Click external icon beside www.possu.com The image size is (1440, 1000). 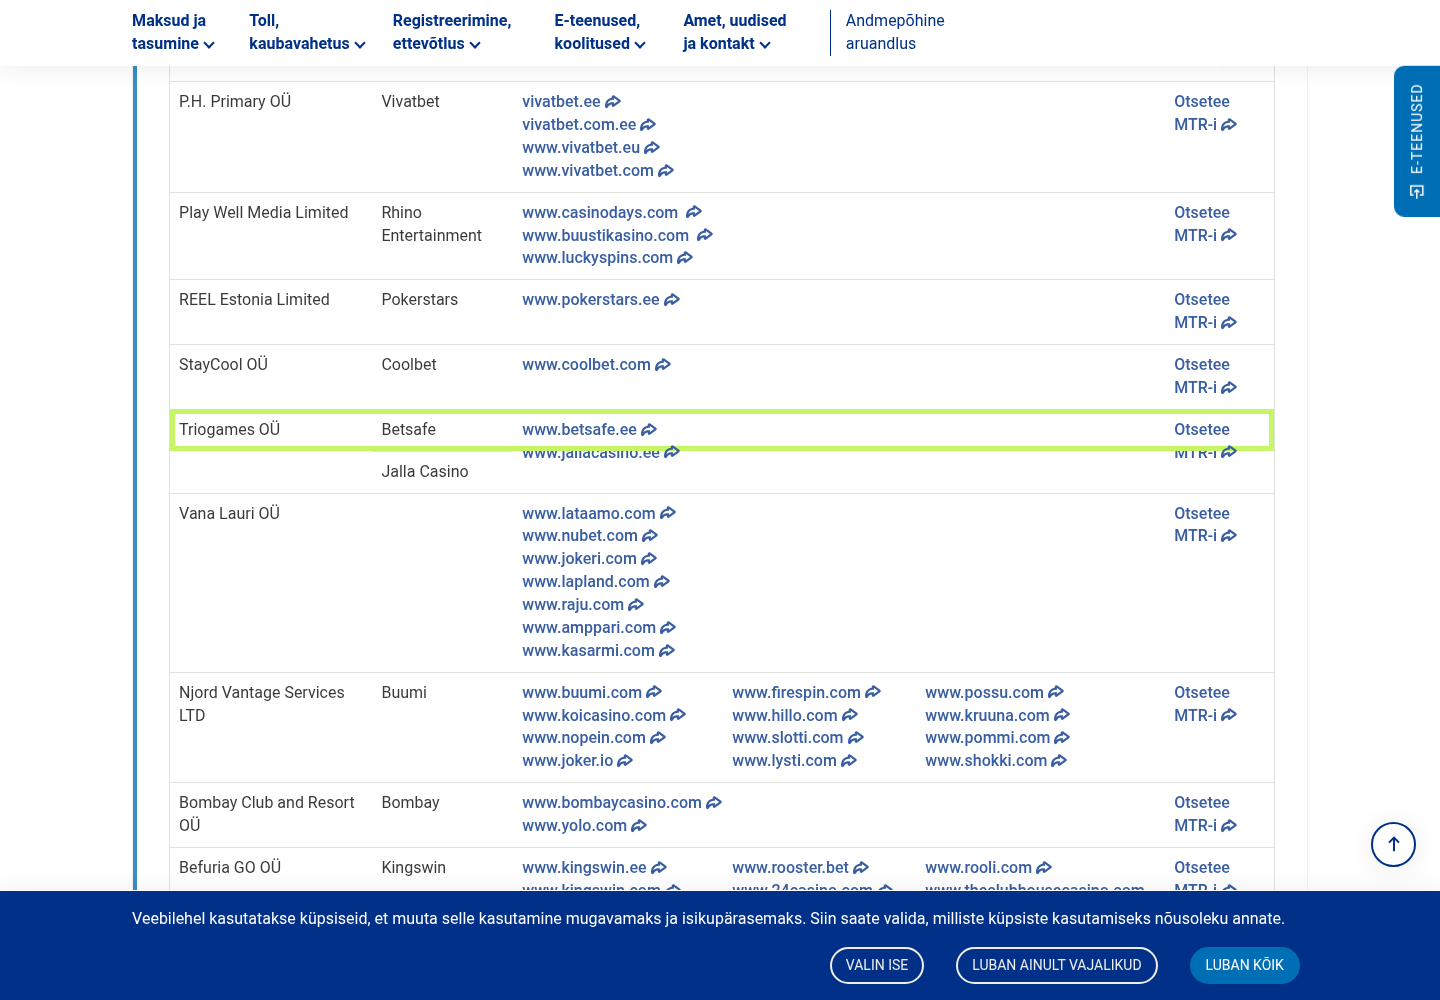[x=1056, y=693]
